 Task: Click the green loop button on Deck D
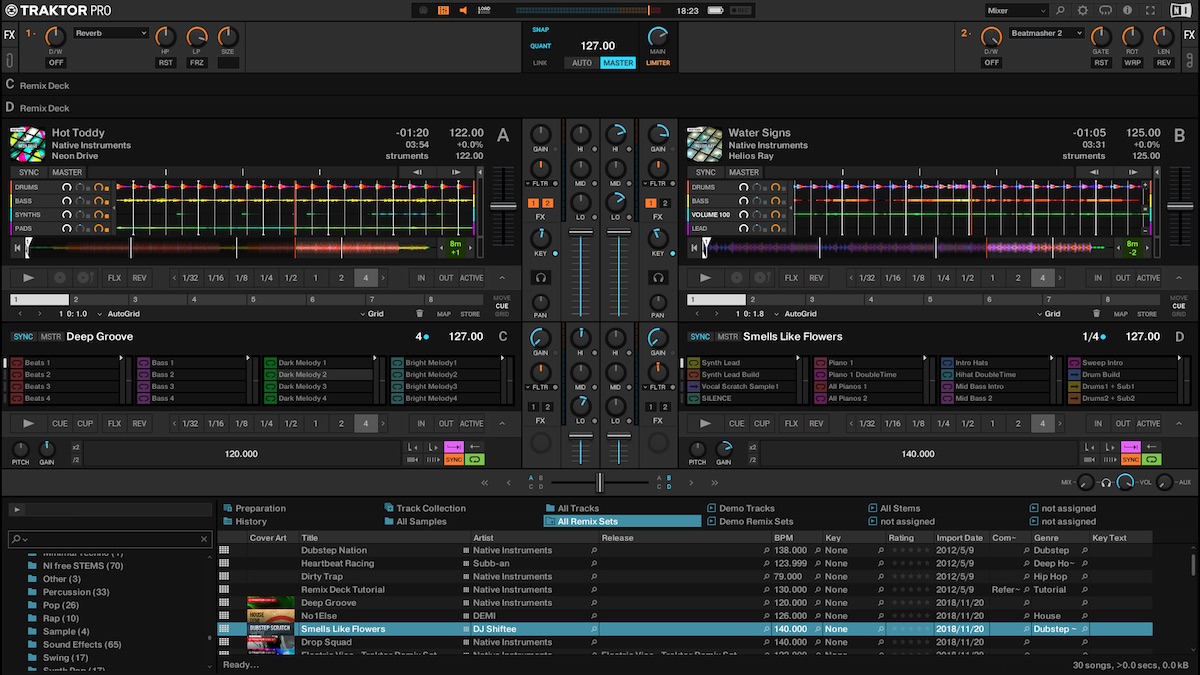tap(1151, 459)
